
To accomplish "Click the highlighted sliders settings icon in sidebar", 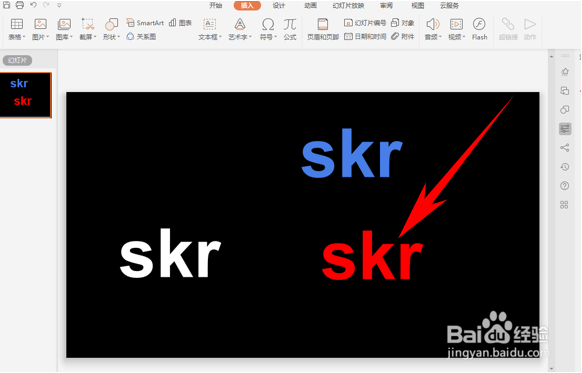I will click(565, 129).
